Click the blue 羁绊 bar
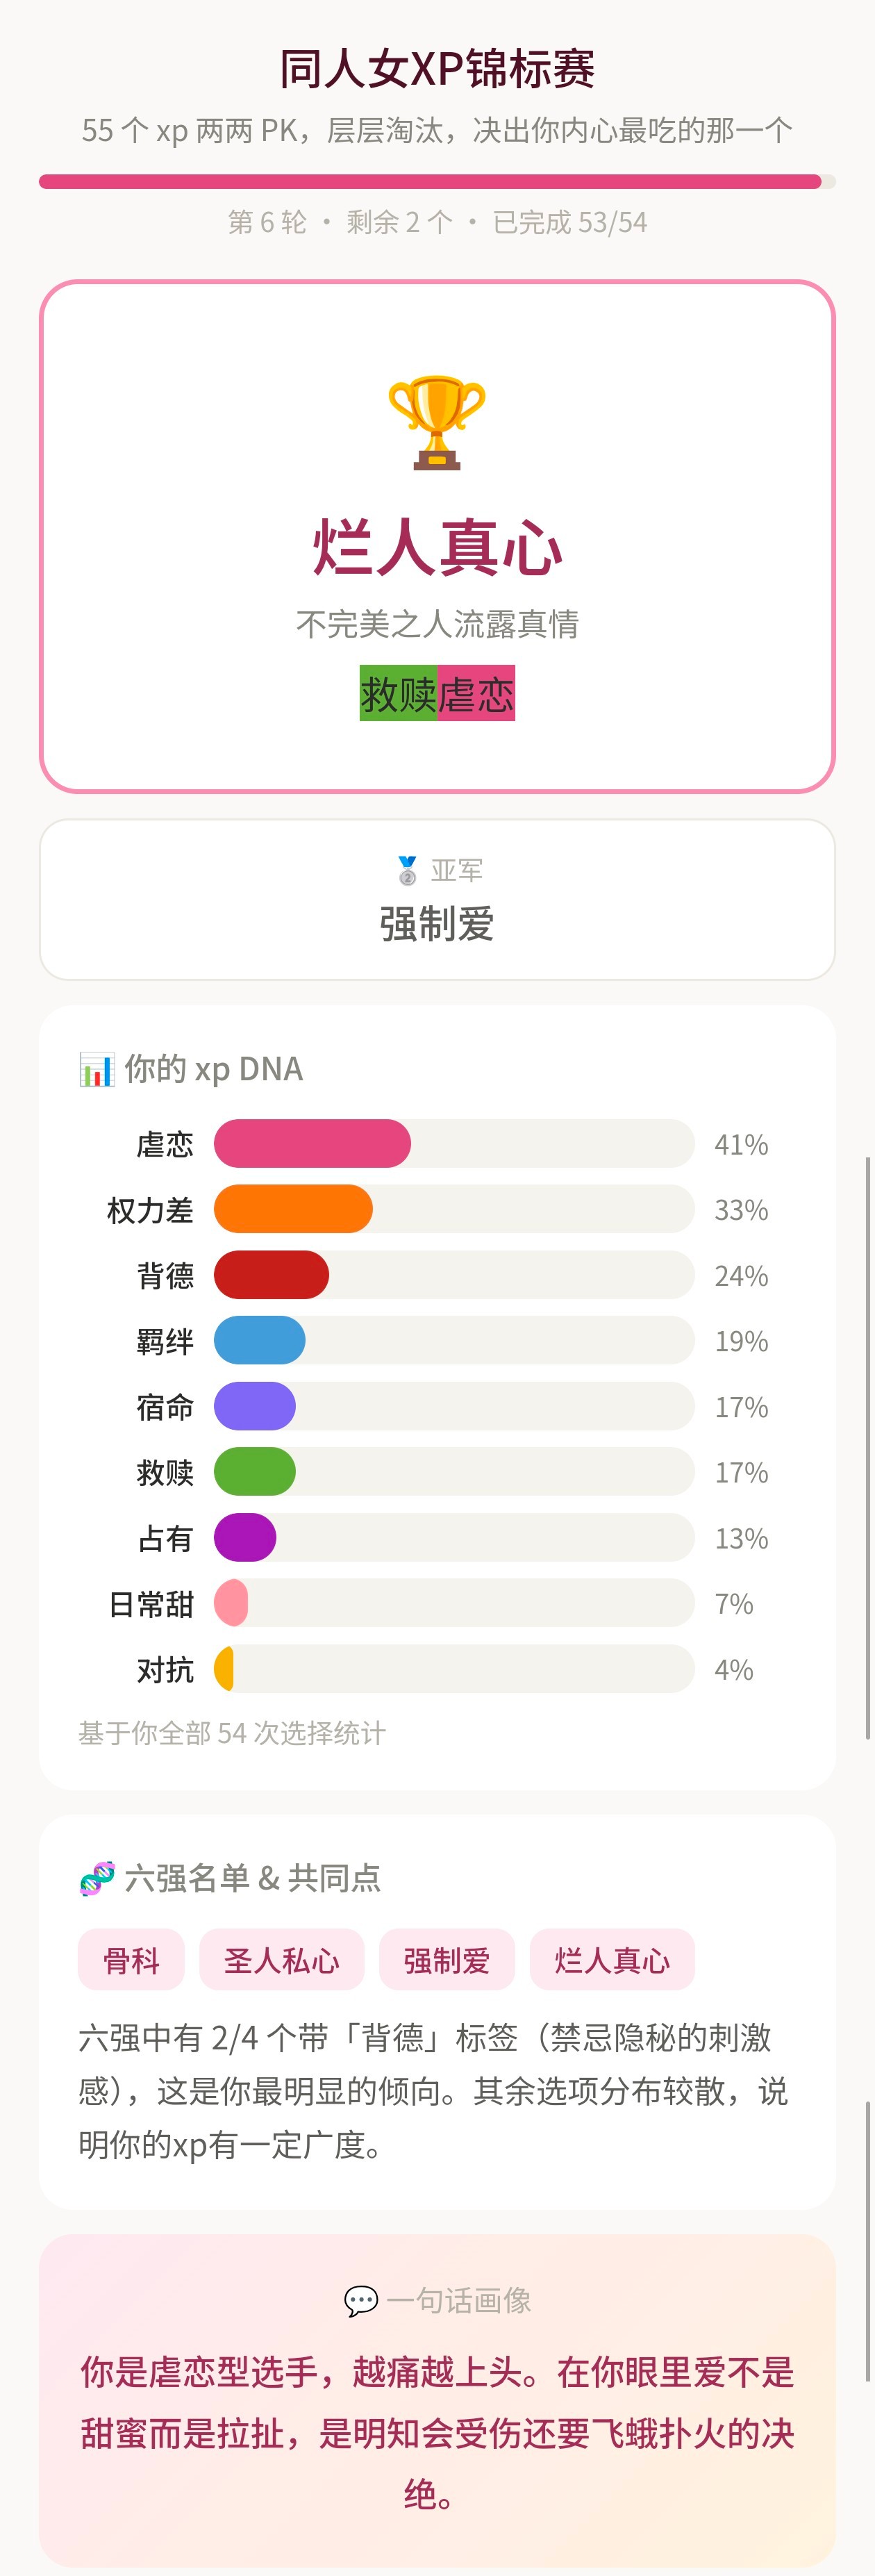The height and width of the screenshot is (2576, 875). click(260, 1341)
